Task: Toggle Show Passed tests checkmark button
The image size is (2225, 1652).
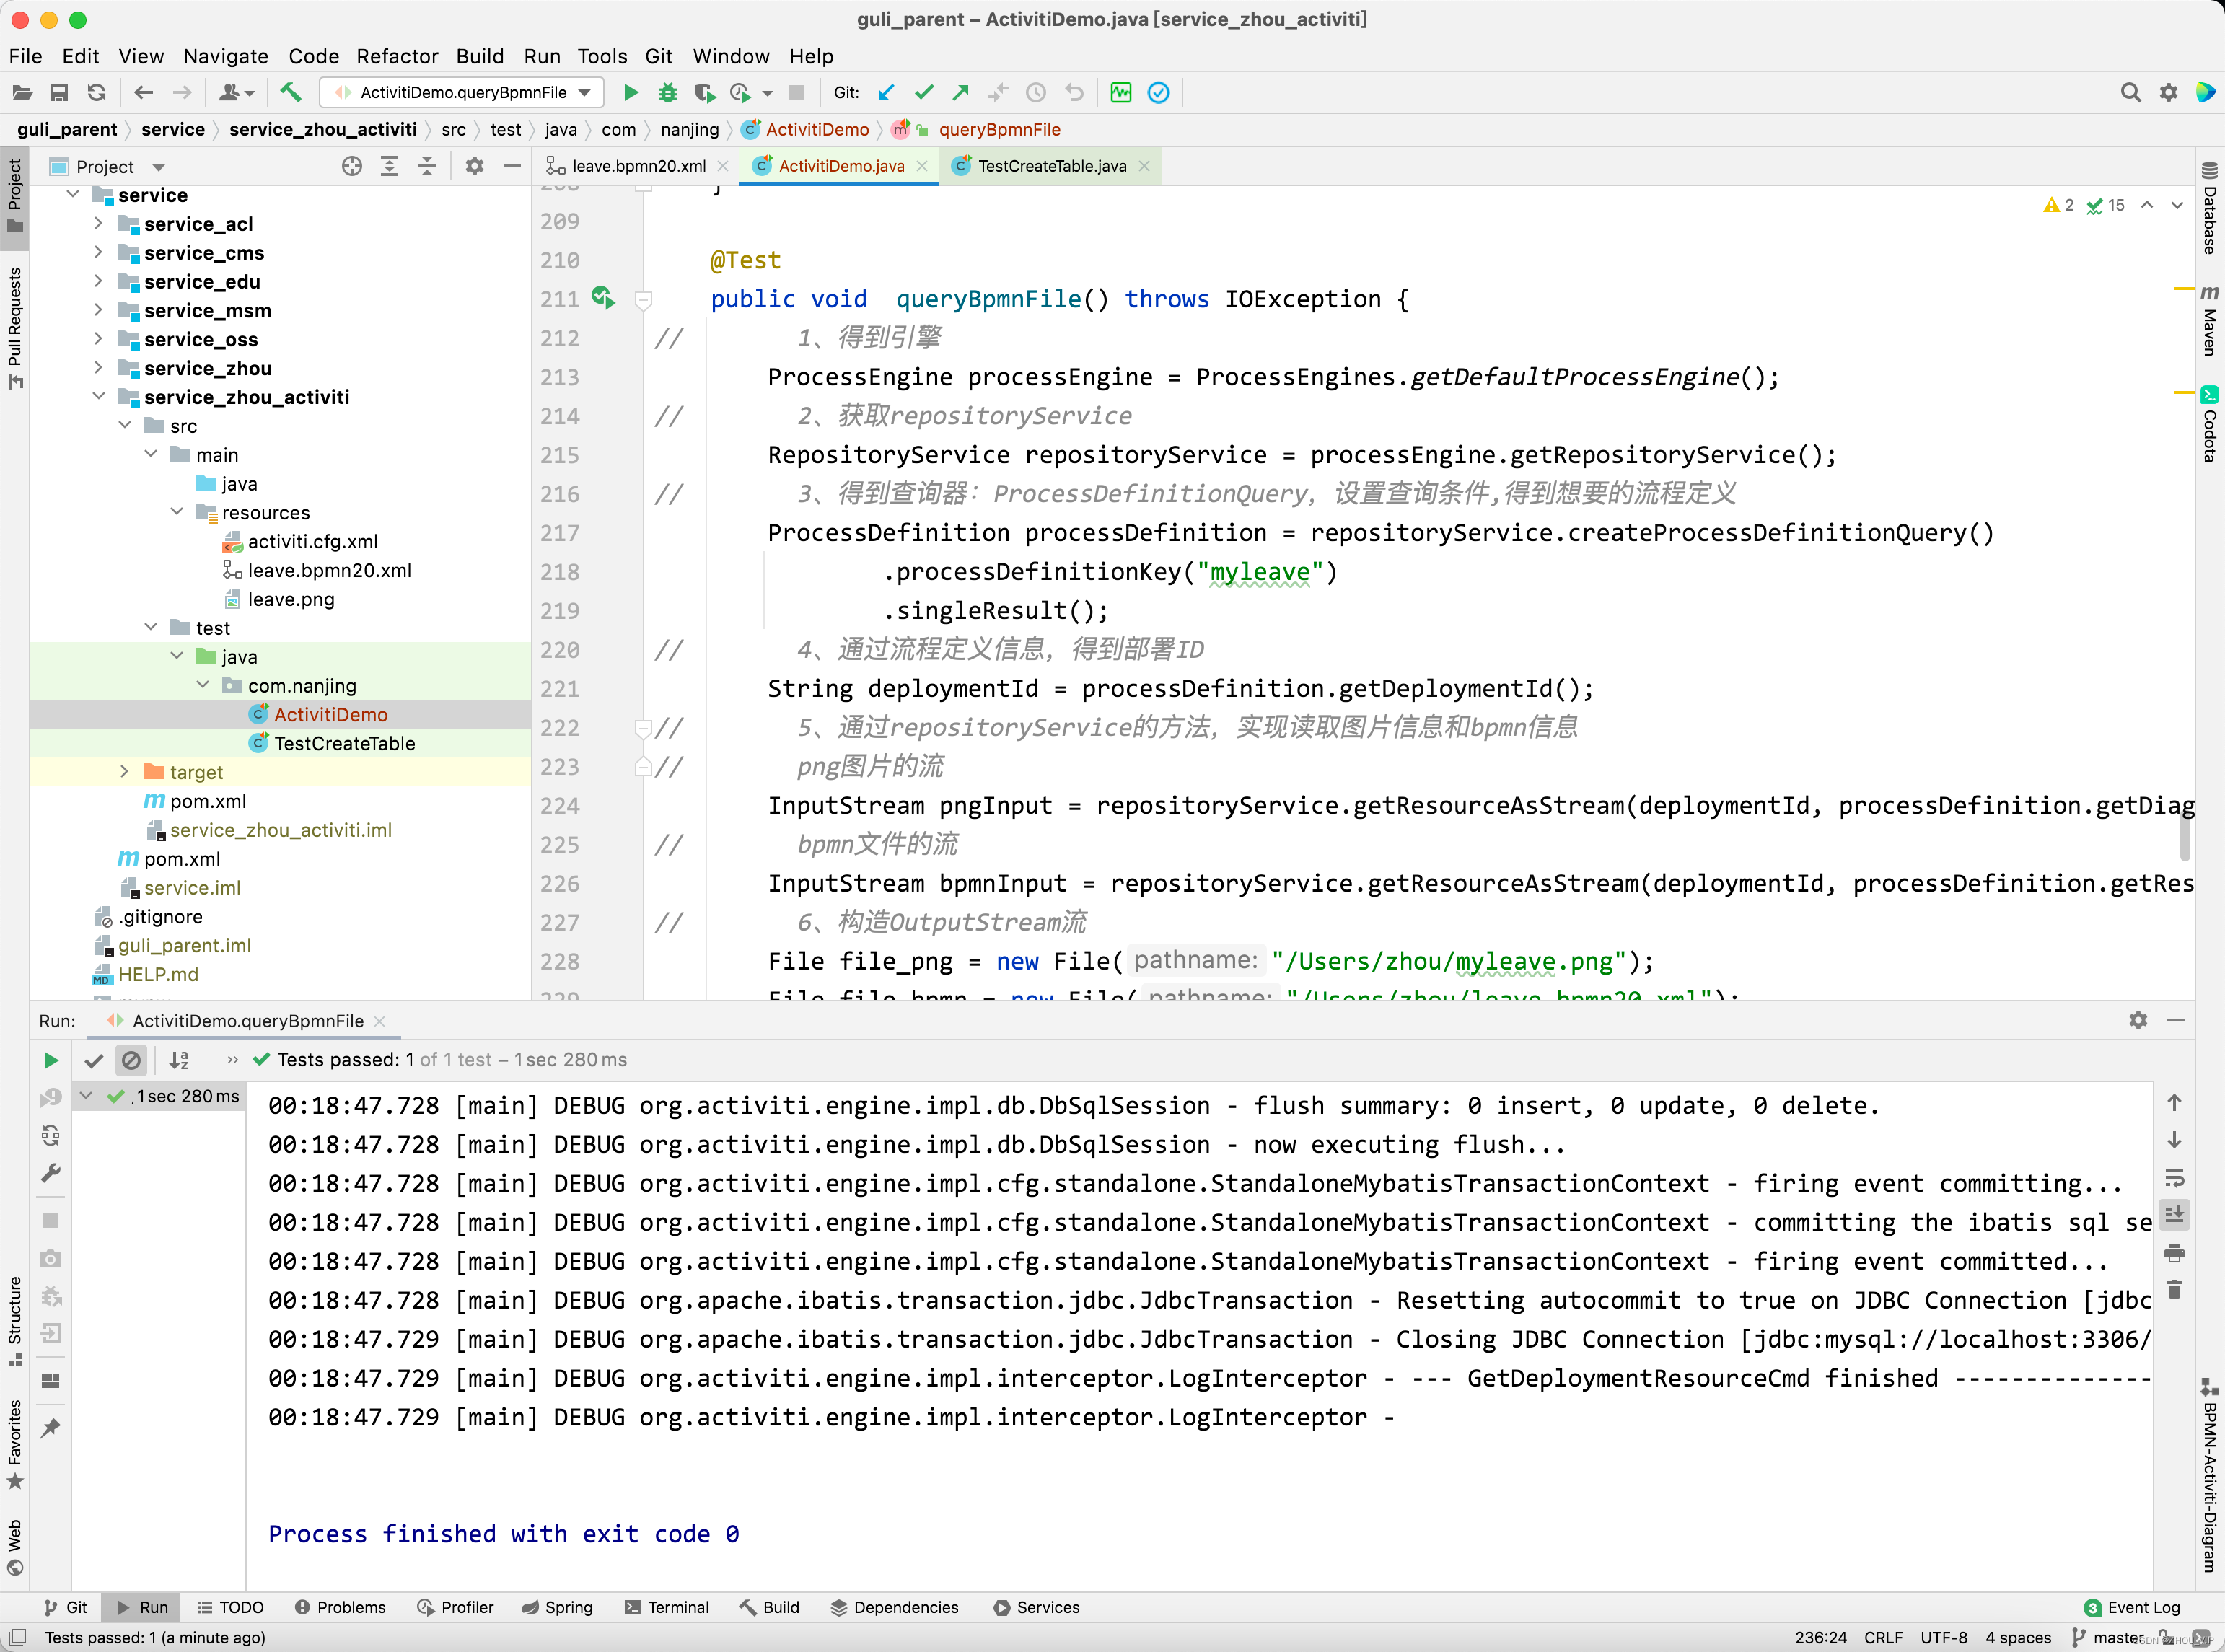Action: (x=94, y=1060)
